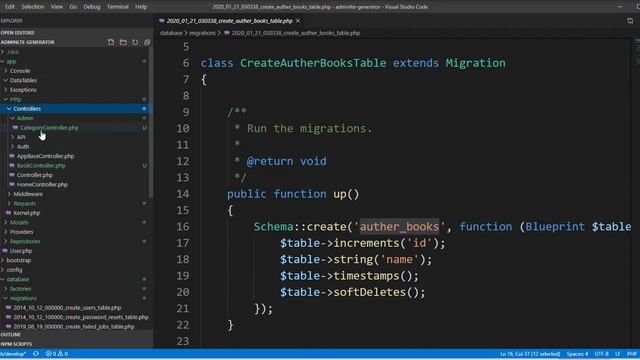Collapse the migrations folder
The height and width of the screenshot is (360, 640).
[6, 298]
